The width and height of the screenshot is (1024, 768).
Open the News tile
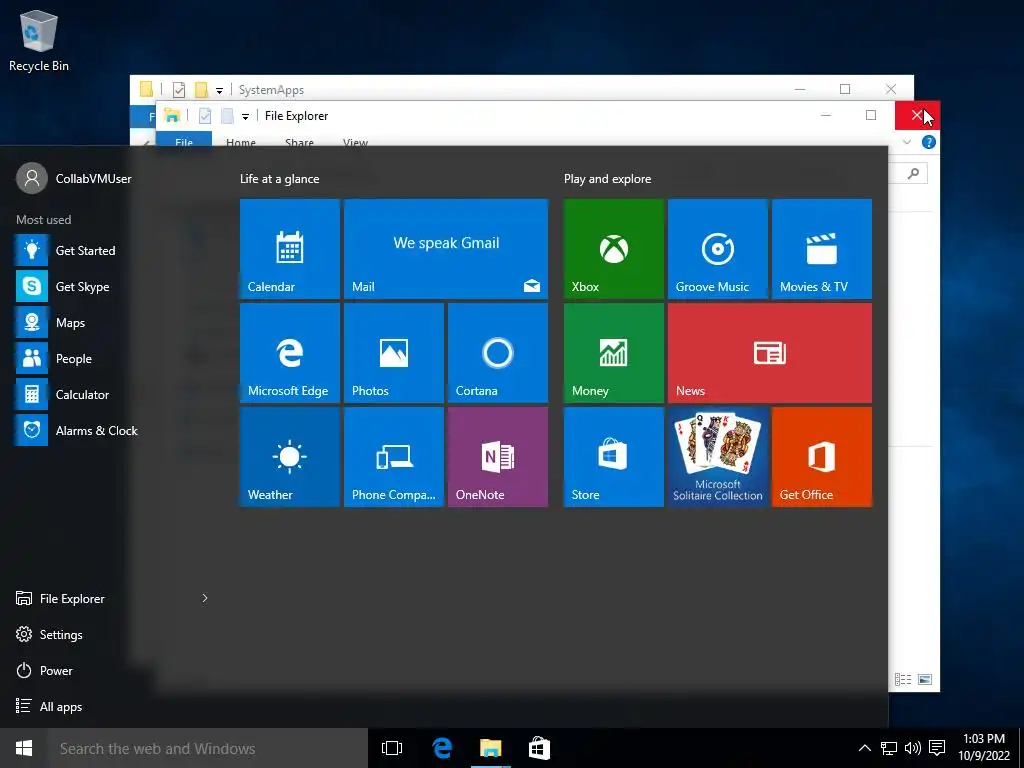tap(770, 353)
